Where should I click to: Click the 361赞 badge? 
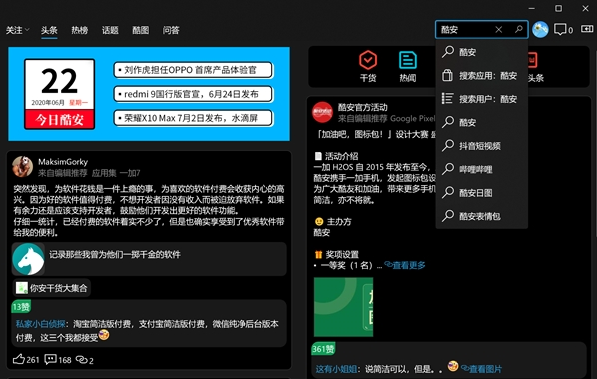323,349
